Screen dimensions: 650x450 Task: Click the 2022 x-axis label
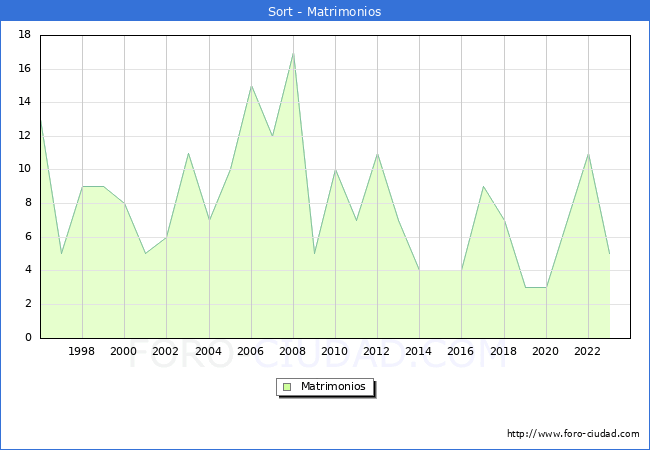click(x=588, y=352)
